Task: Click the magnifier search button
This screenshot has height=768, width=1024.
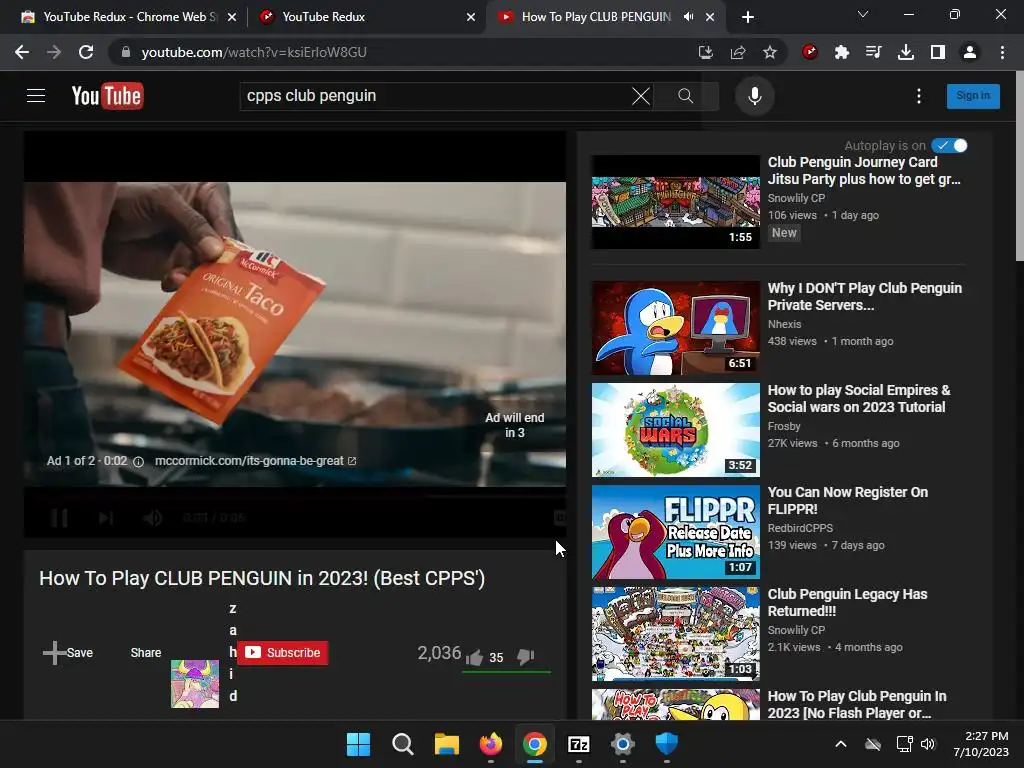Action: (x=685, y=96)
